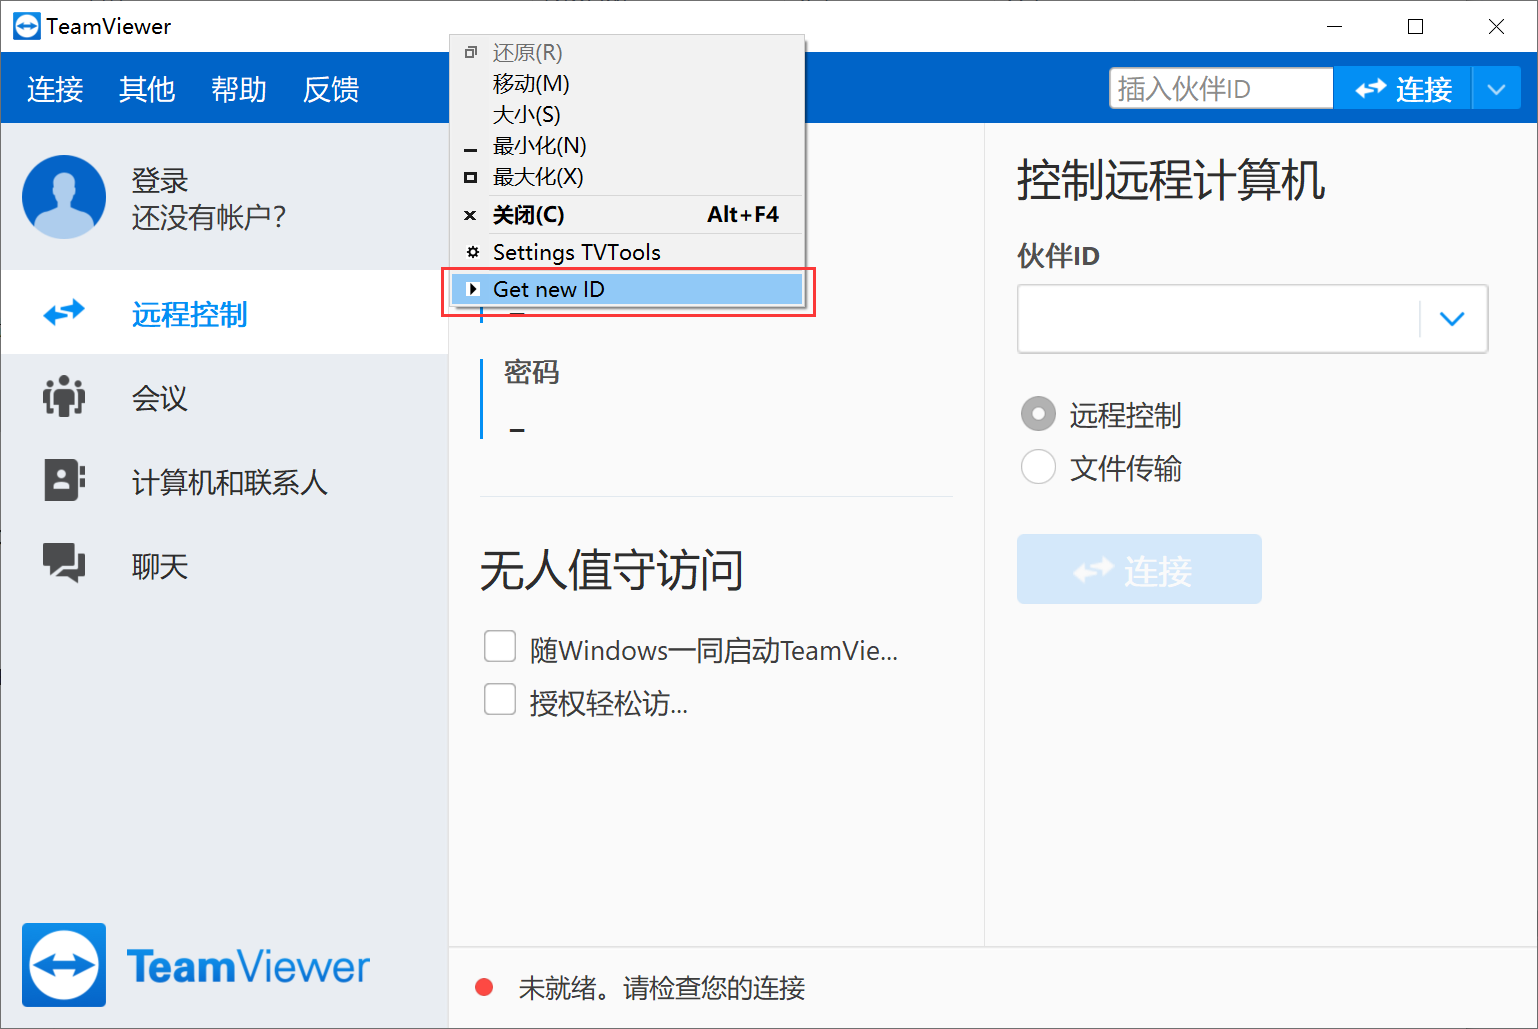Select 最小化(N) in the system menu
1538x1029 pixels.
627,146
